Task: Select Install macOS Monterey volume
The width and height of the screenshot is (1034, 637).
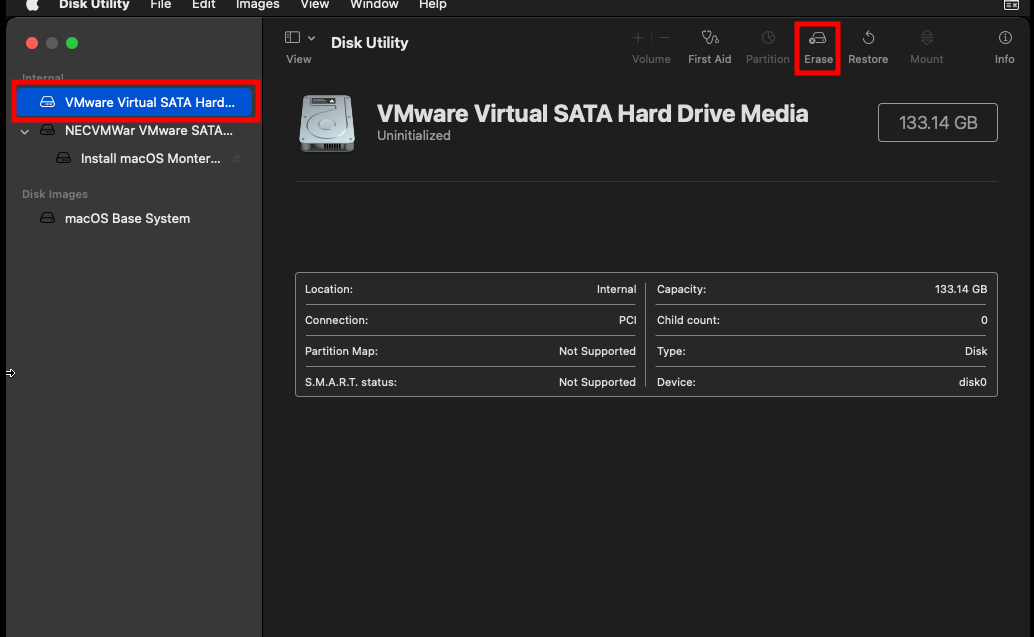Action: (135, 158)
